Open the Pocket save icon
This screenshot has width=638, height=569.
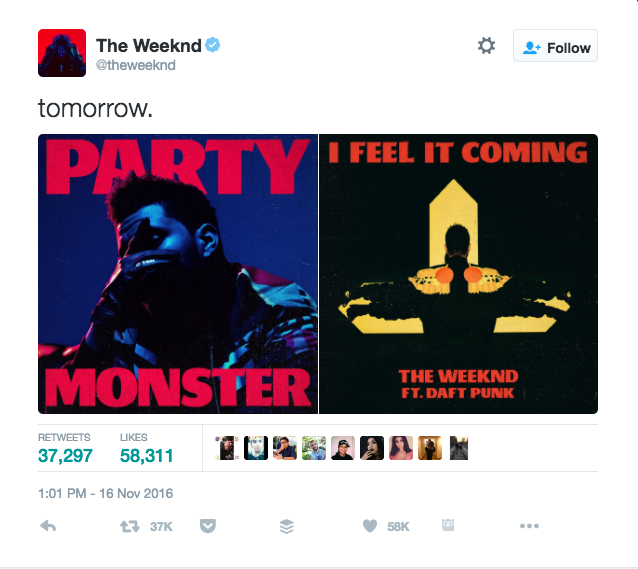point(208,526)
